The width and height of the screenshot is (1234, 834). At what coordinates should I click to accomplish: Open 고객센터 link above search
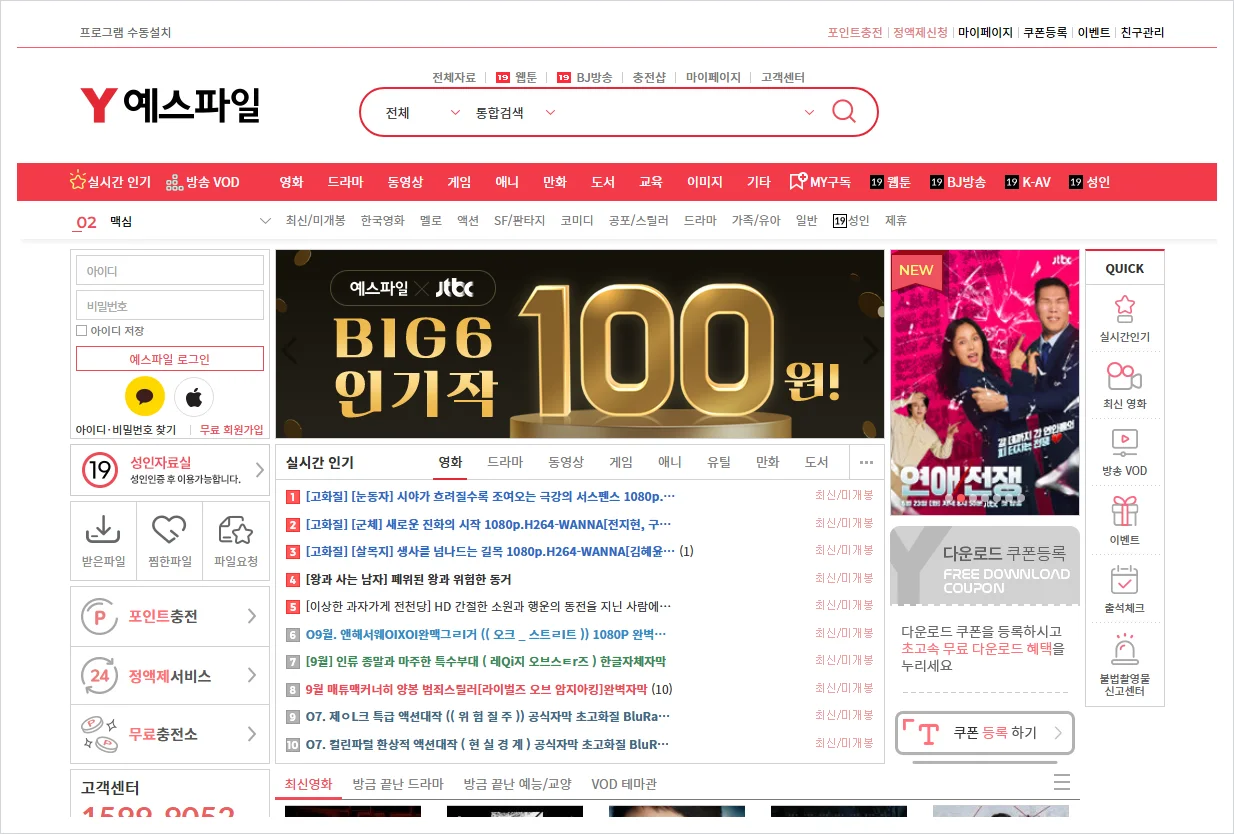(783, 77)
